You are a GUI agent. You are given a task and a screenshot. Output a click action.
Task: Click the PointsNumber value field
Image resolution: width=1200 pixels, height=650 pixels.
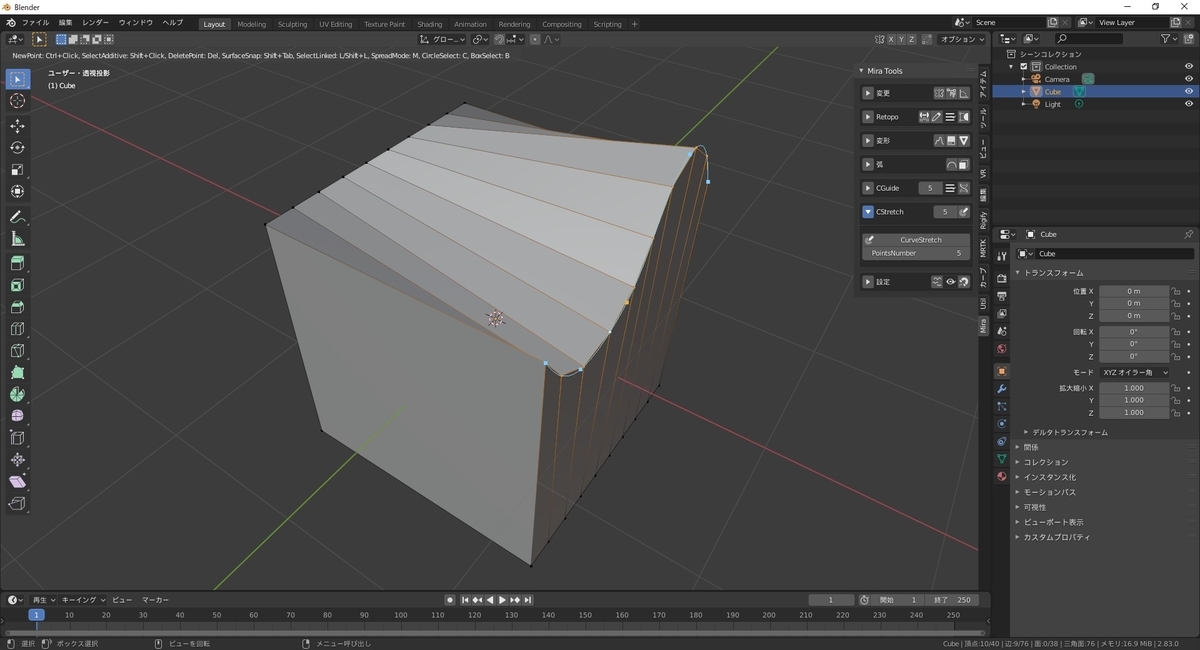(915, 253)
